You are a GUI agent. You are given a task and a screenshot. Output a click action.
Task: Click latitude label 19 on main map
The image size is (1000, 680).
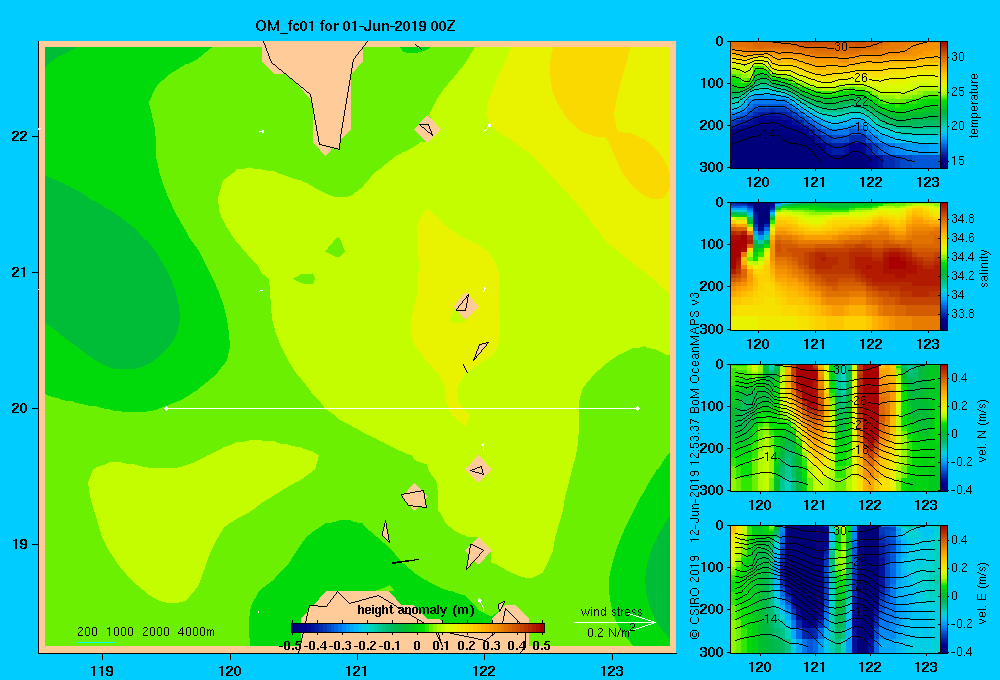click(19, 544)
